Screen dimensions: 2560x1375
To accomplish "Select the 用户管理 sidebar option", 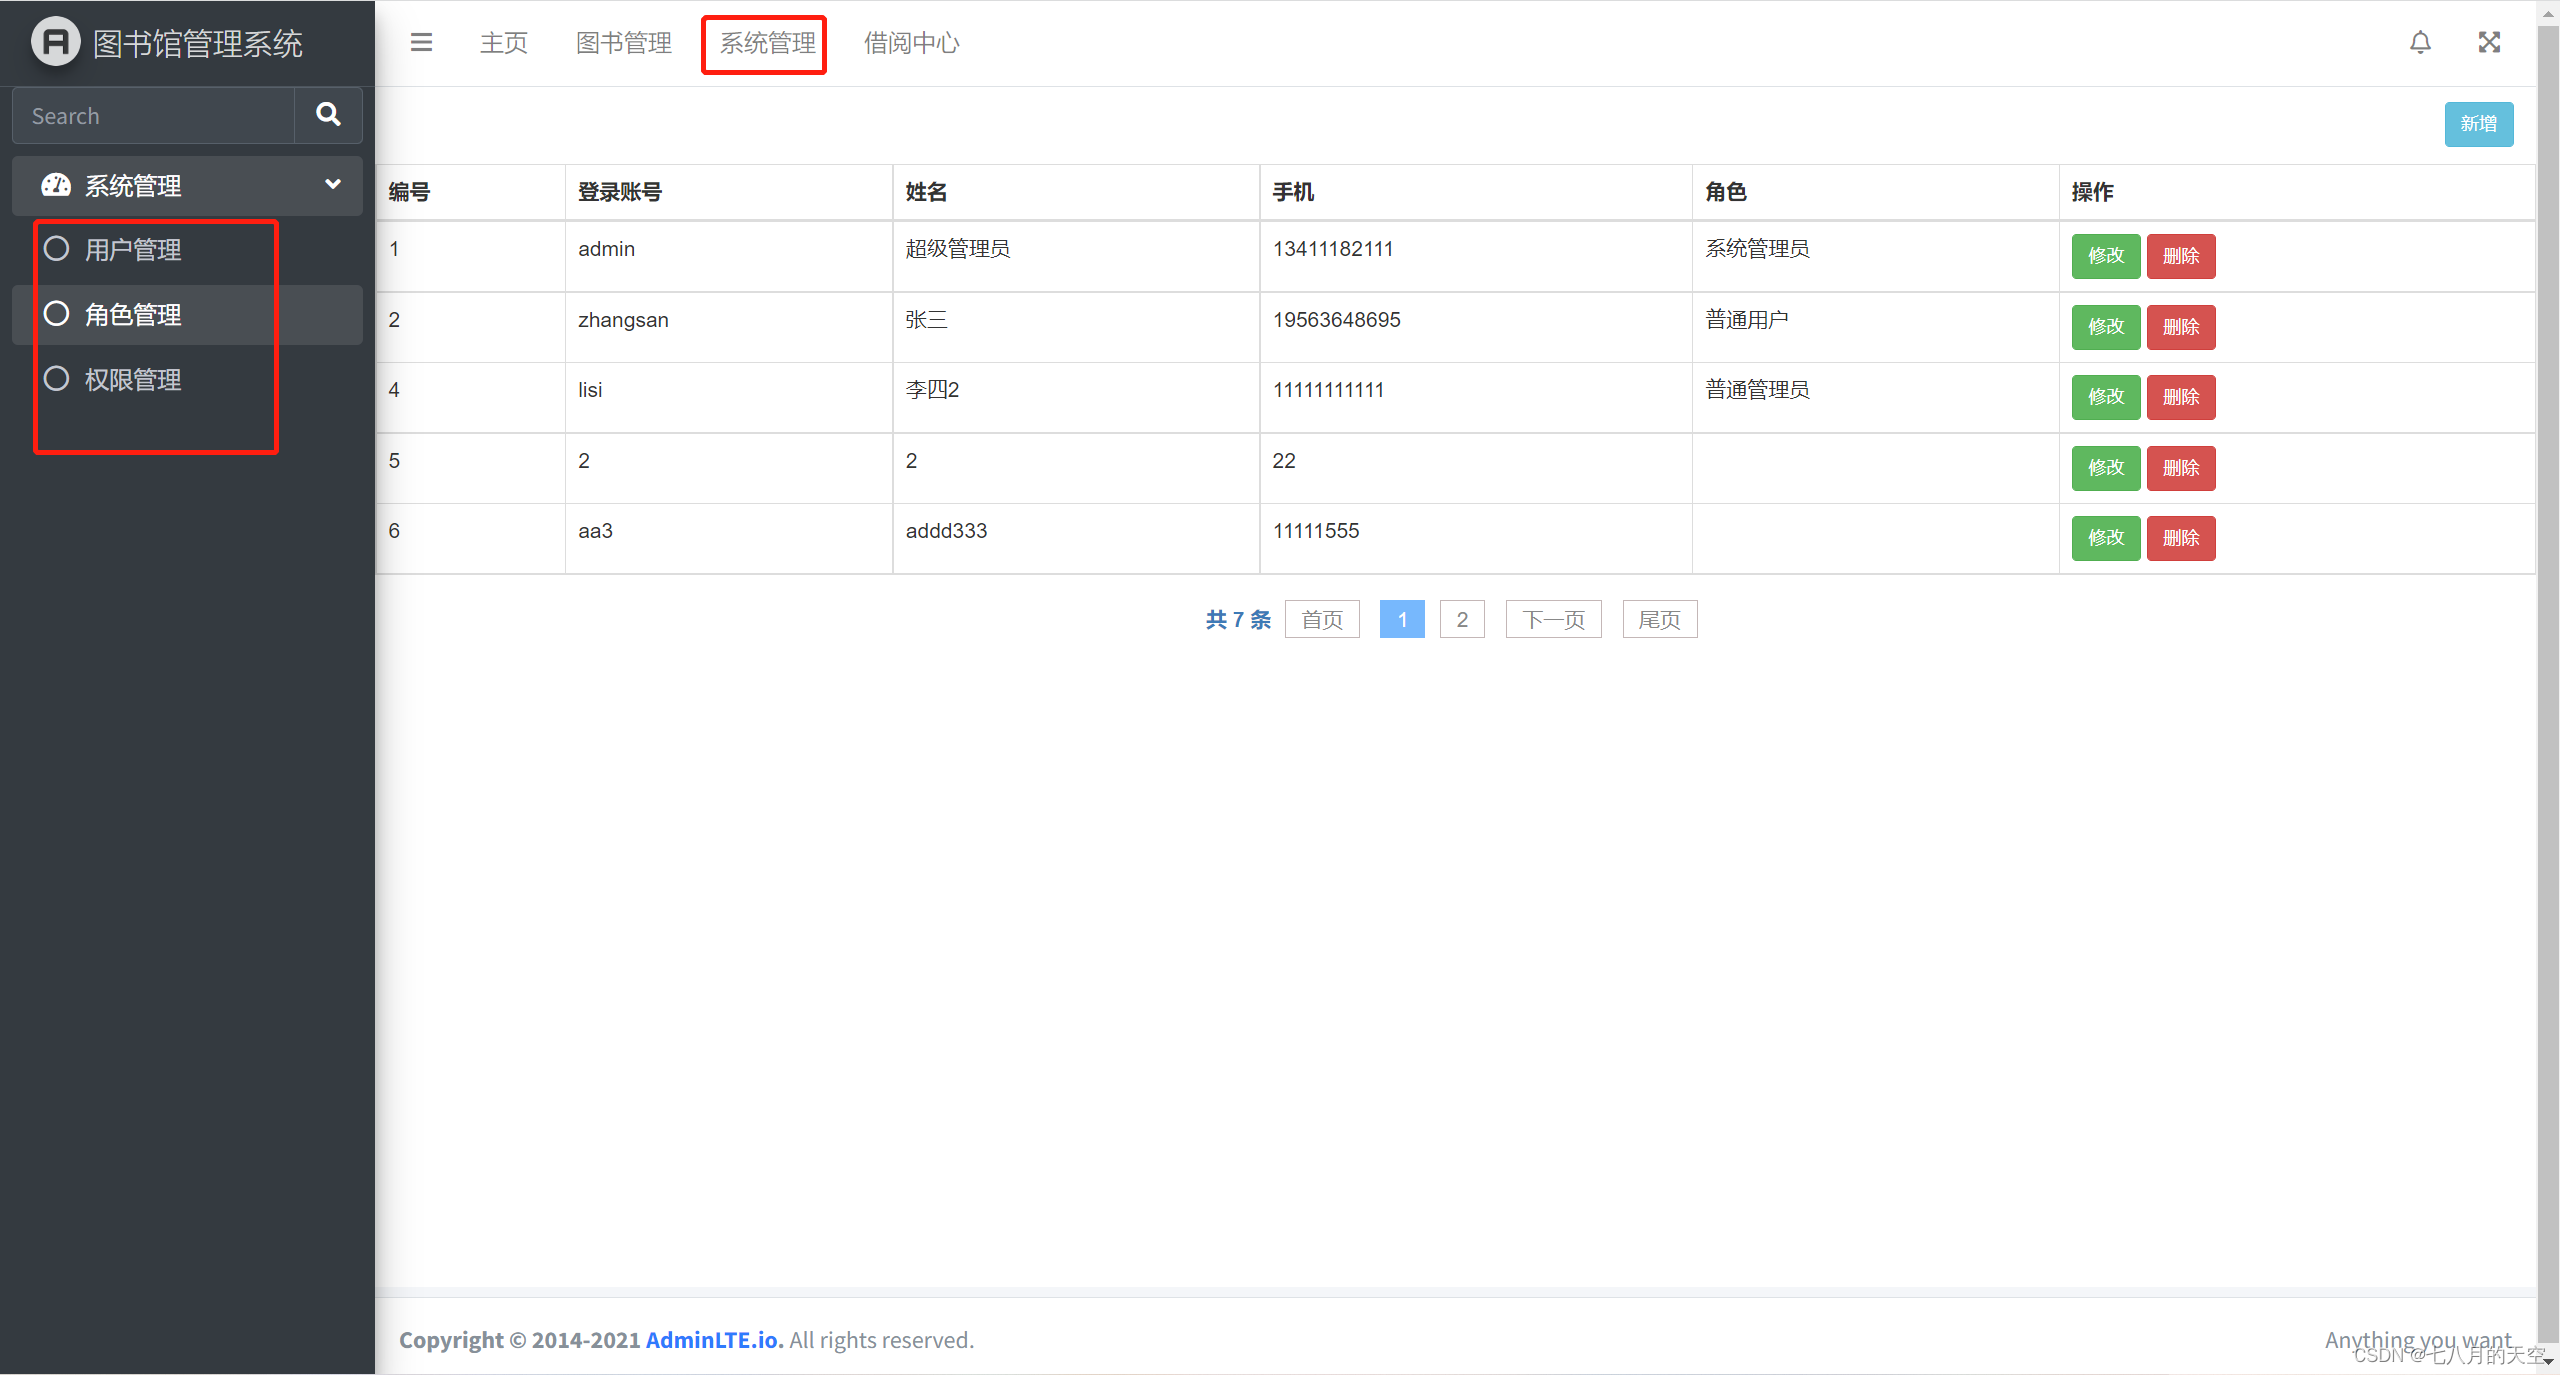I will (x=133, y=249).
